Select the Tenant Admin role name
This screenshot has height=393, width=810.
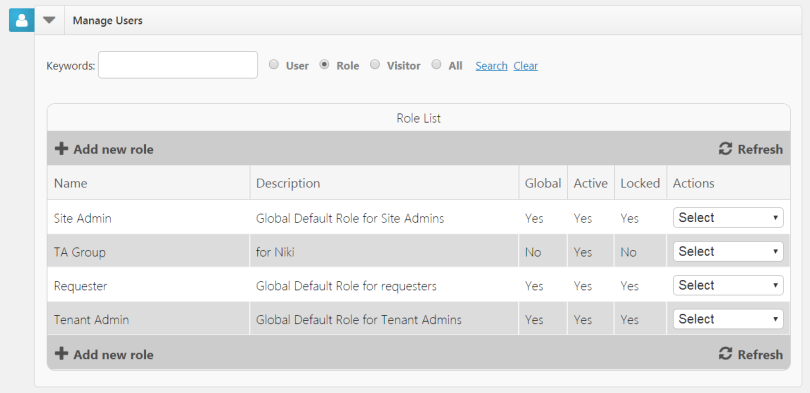coord(91,320)
